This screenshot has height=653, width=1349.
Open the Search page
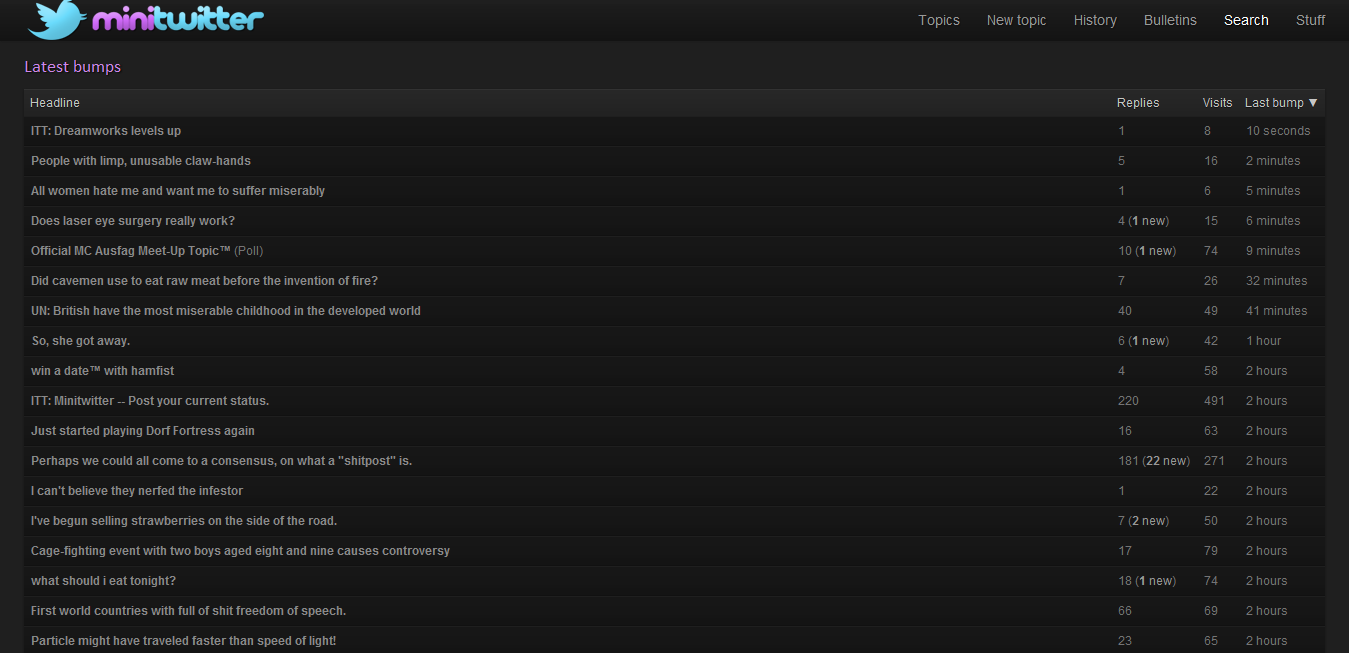[x=1246, y=20]
